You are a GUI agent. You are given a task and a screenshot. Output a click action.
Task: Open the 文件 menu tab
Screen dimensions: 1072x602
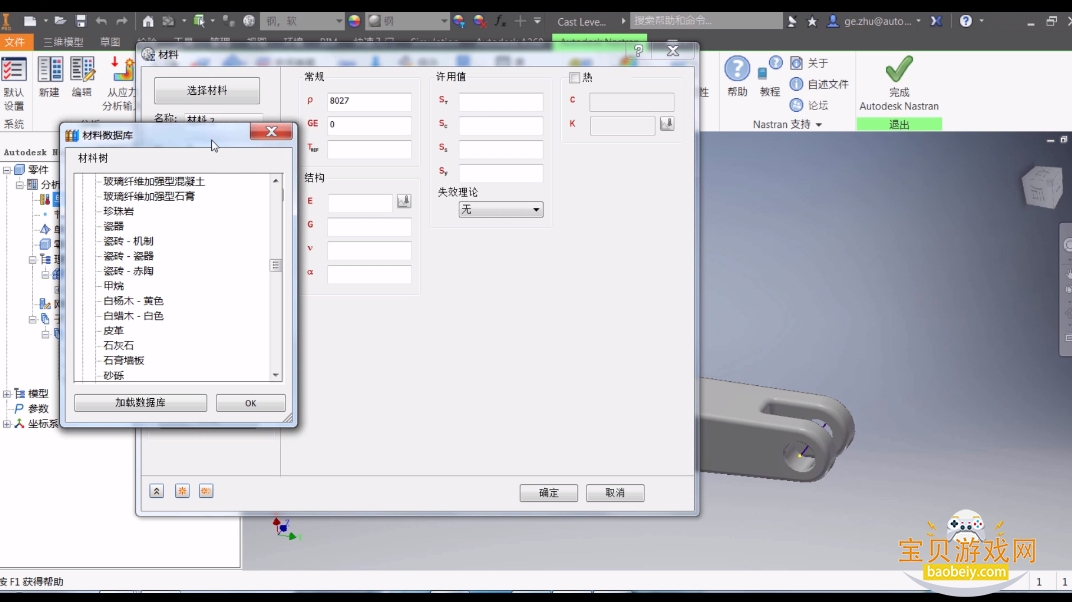(x=14, y=42)
